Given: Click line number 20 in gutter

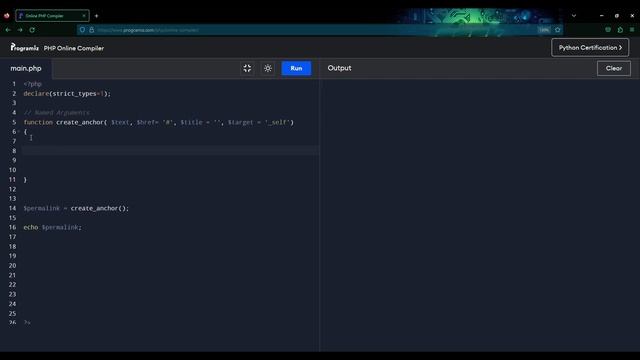Looking at the screenshot, I should [x=13, y=266].
